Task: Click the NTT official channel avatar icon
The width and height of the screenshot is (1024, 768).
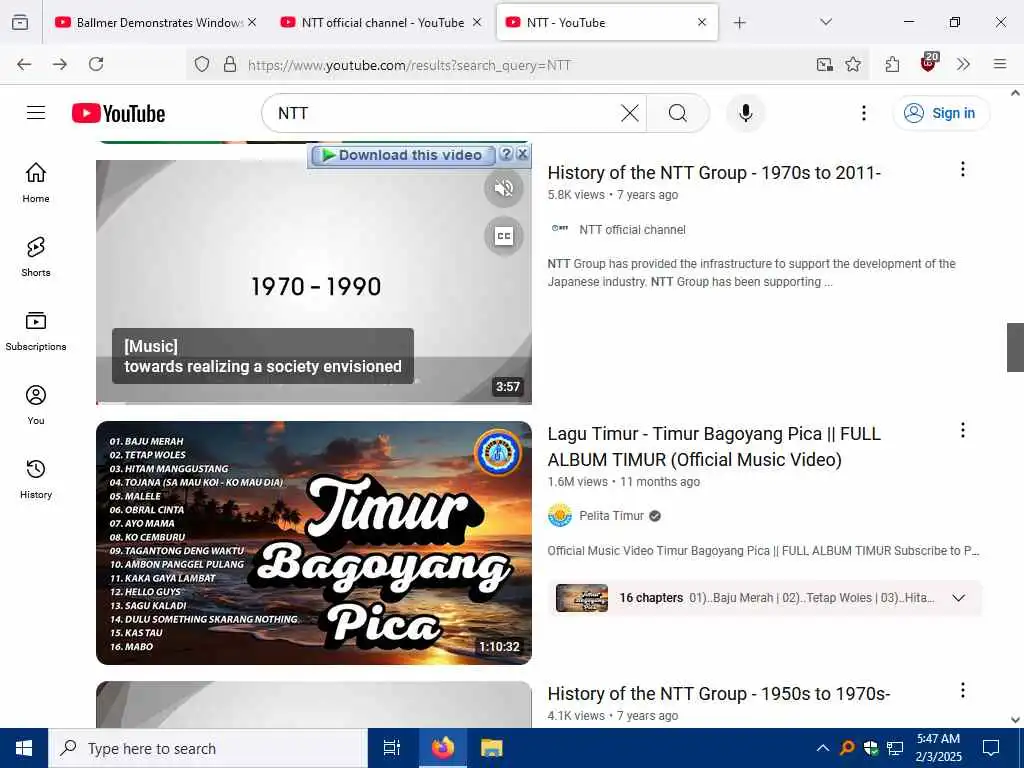Action: (x=560, y=229)
